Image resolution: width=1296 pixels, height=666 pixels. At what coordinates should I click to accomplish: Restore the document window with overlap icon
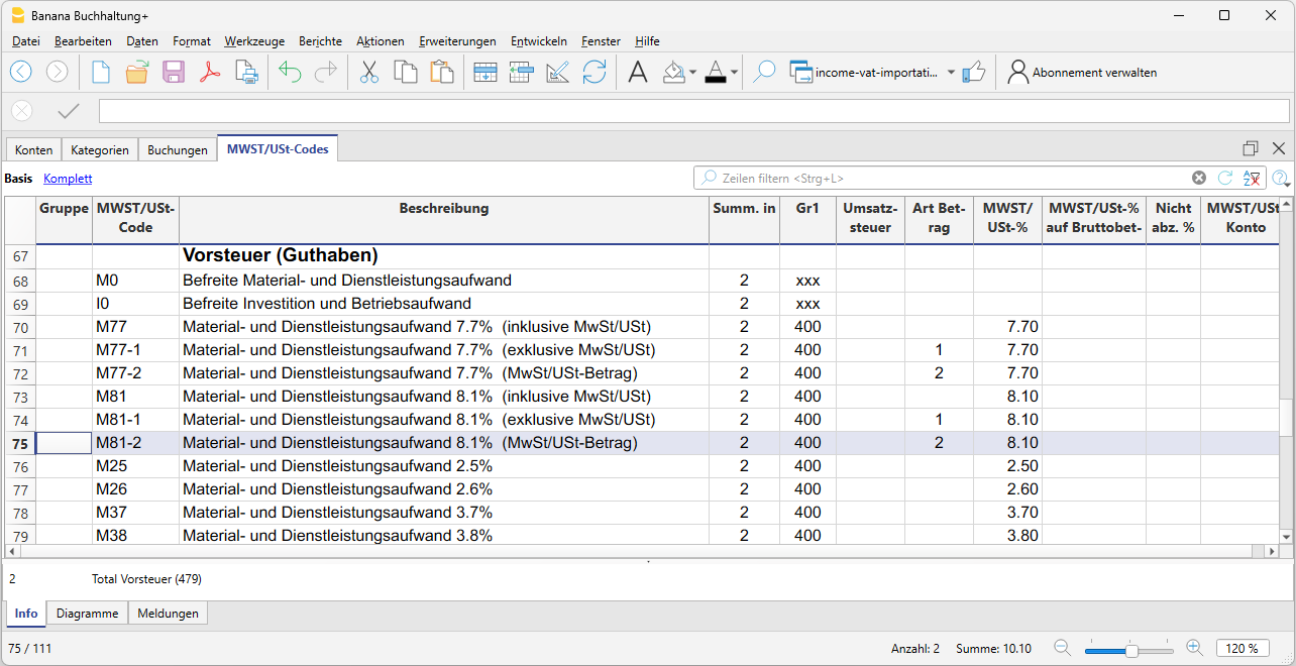[x=1250, y=148]
